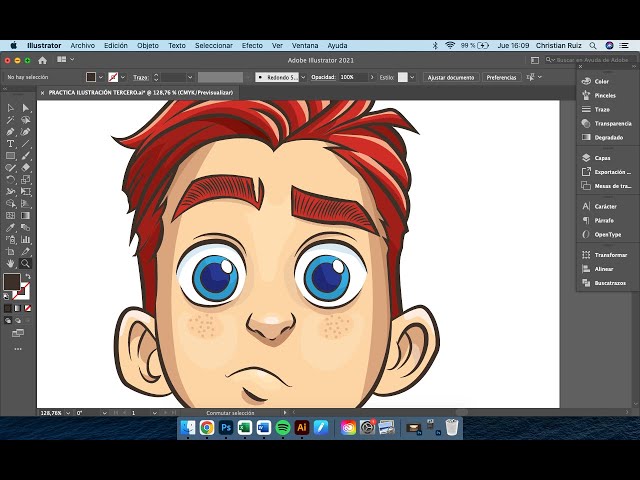Select the Shape Builder tool
Image resolution: width=640 pixels, height=480 pixels.
[x=10, y=203]
